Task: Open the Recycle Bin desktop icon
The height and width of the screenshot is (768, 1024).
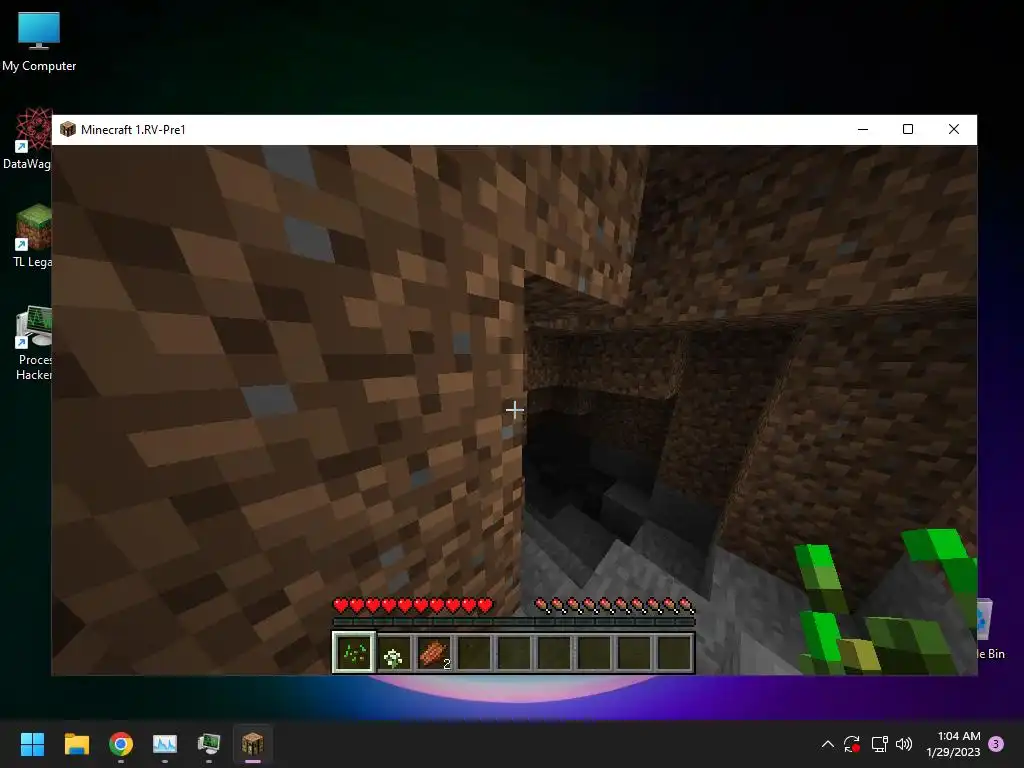Action: (x=990, y=629)
